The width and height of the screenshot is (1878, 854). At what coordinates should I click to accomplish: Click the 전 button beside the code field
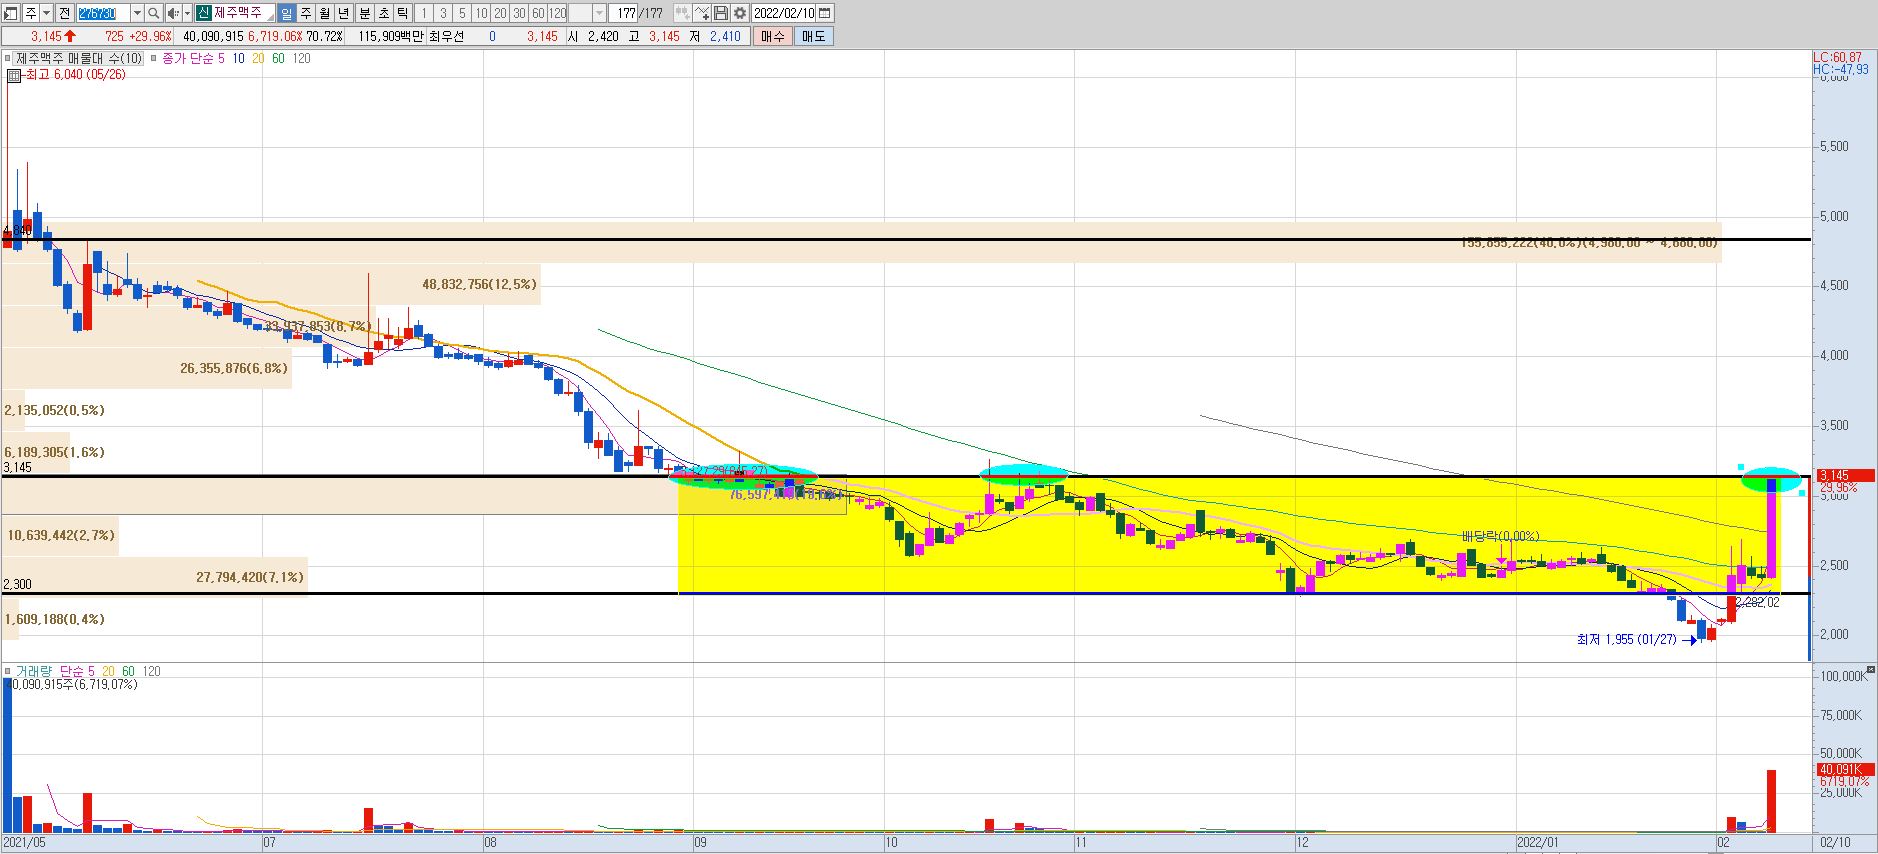pyautogui.click(x=64, y=13)
